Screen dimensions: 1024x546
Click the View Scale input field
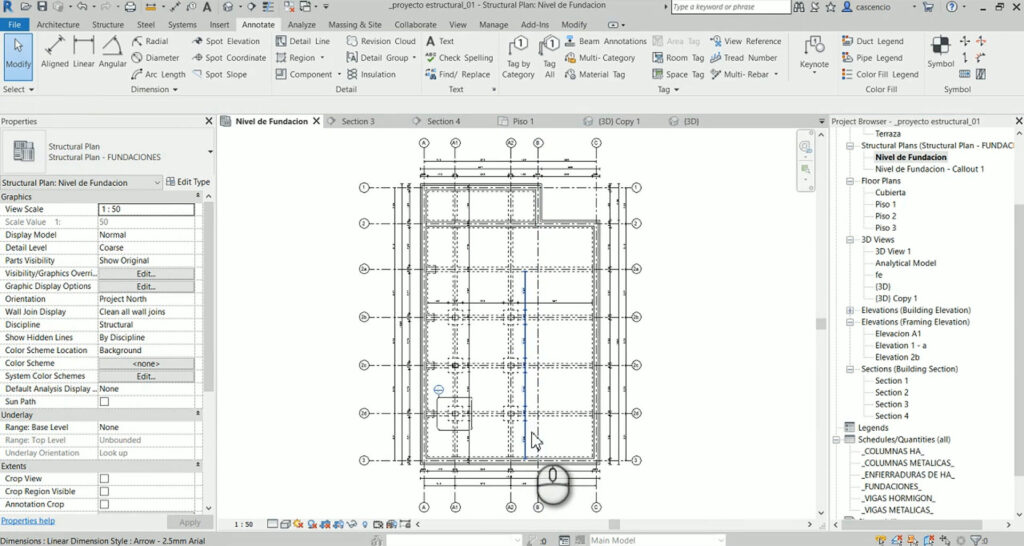tap(146, 209)
